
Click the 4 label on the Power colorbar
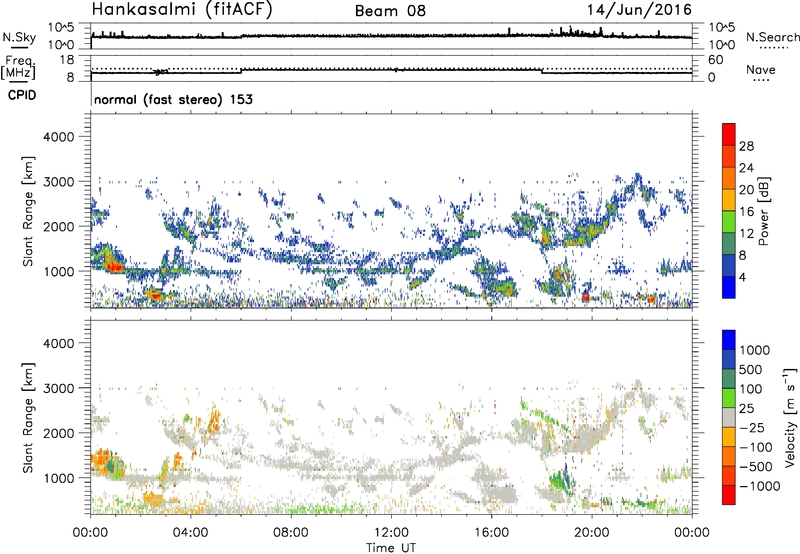[743, 277]
